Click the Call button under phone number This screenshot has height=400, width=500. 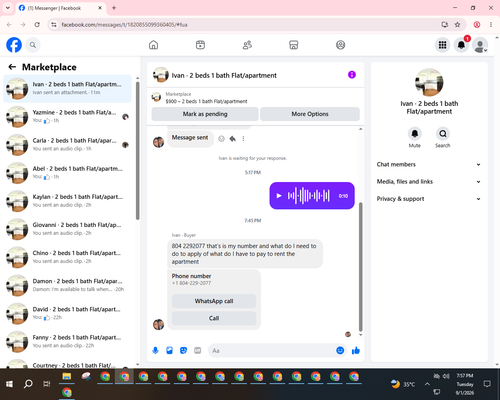click(x=214, y=318)
